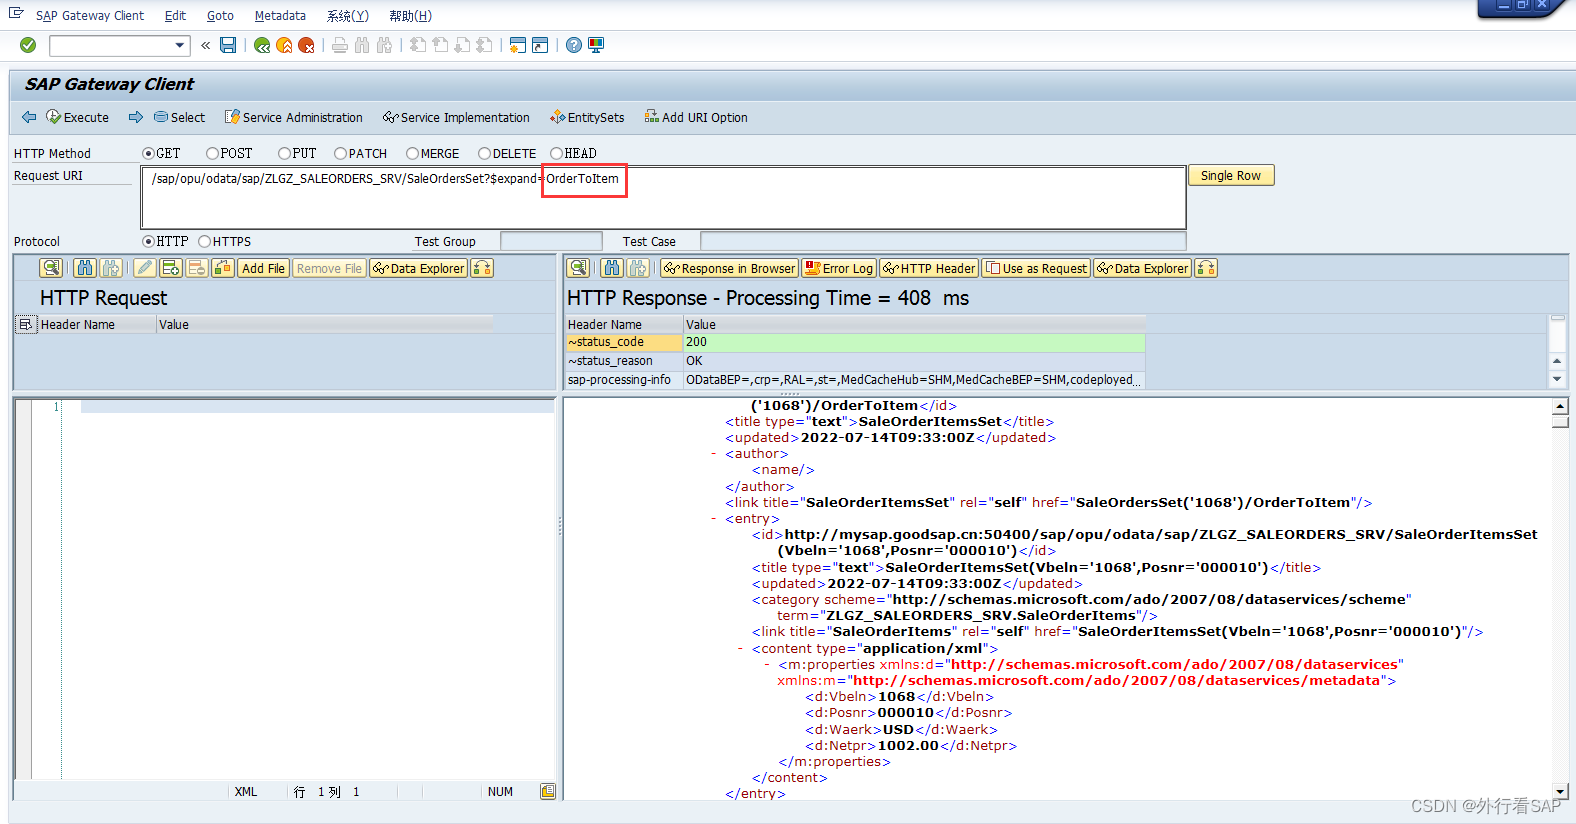Click the Service Implementation button
Image resolution: width=1576 pixels, height=824 pixels.
click(x=456, y=117)
